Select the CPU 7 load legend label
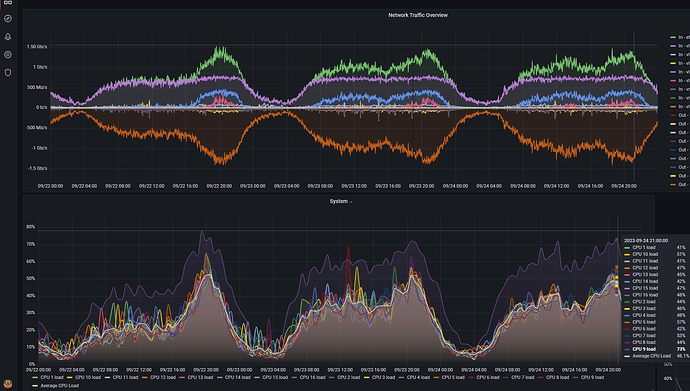The height and width of the screenshot is (391, 690). coord(522,377)
